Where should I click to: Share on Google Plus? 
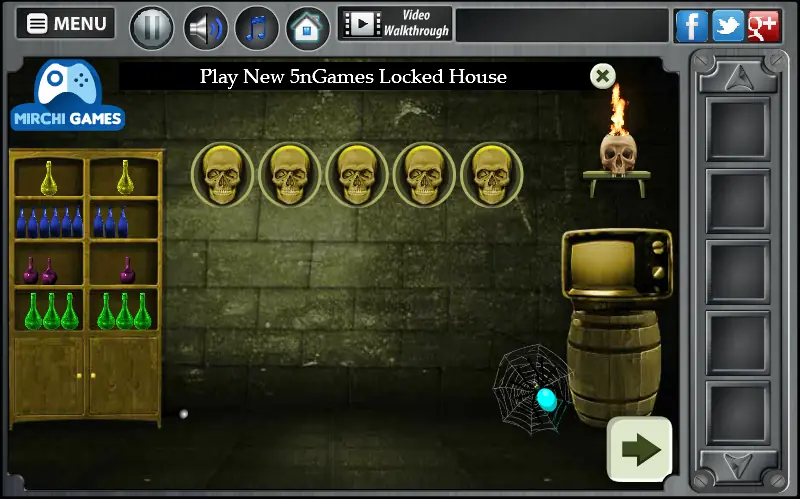point(763,26)
